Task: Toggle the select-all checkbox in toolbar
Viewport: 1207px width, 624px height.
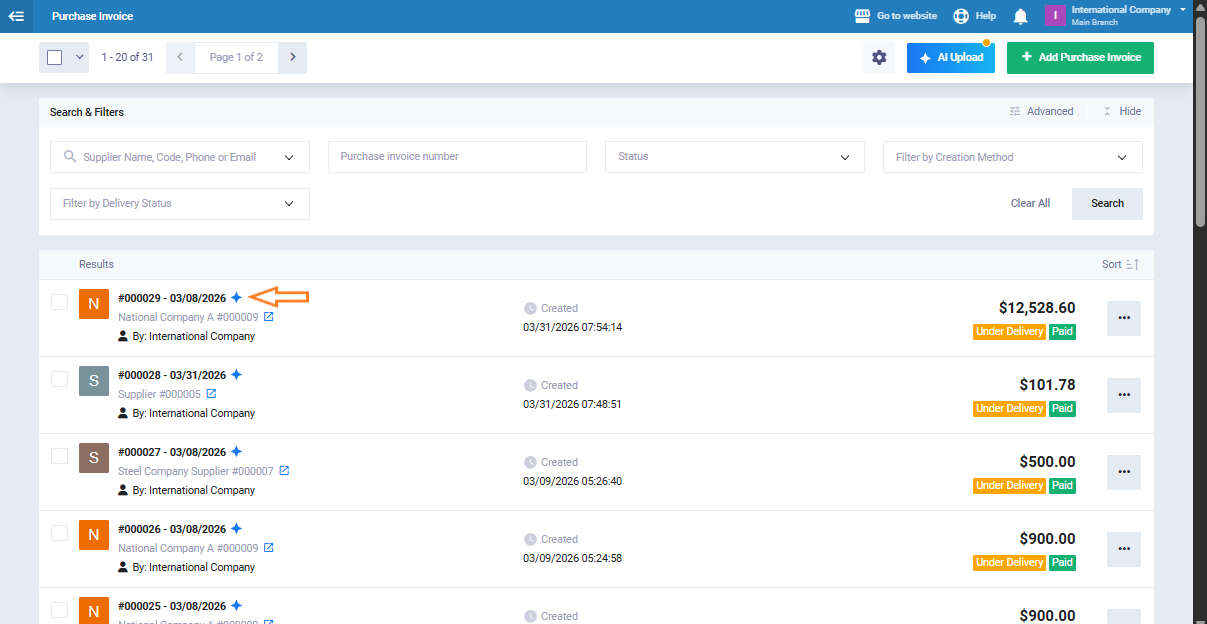Action: click(x=55, y=58)
